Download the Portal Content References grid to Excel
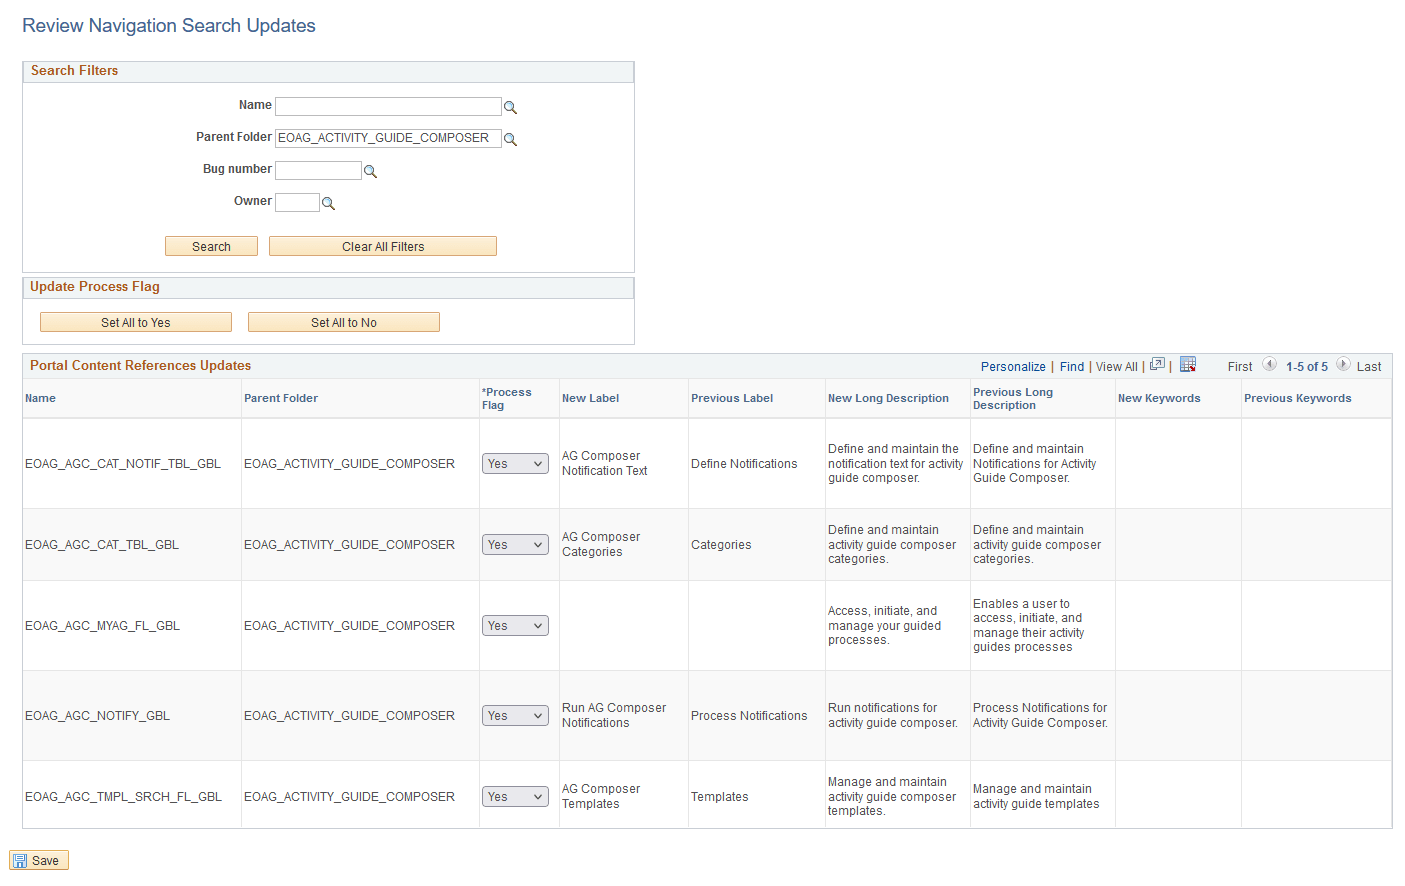Image resolution: width=1405 pixels, height=886 pixels. click(1188, 365)
